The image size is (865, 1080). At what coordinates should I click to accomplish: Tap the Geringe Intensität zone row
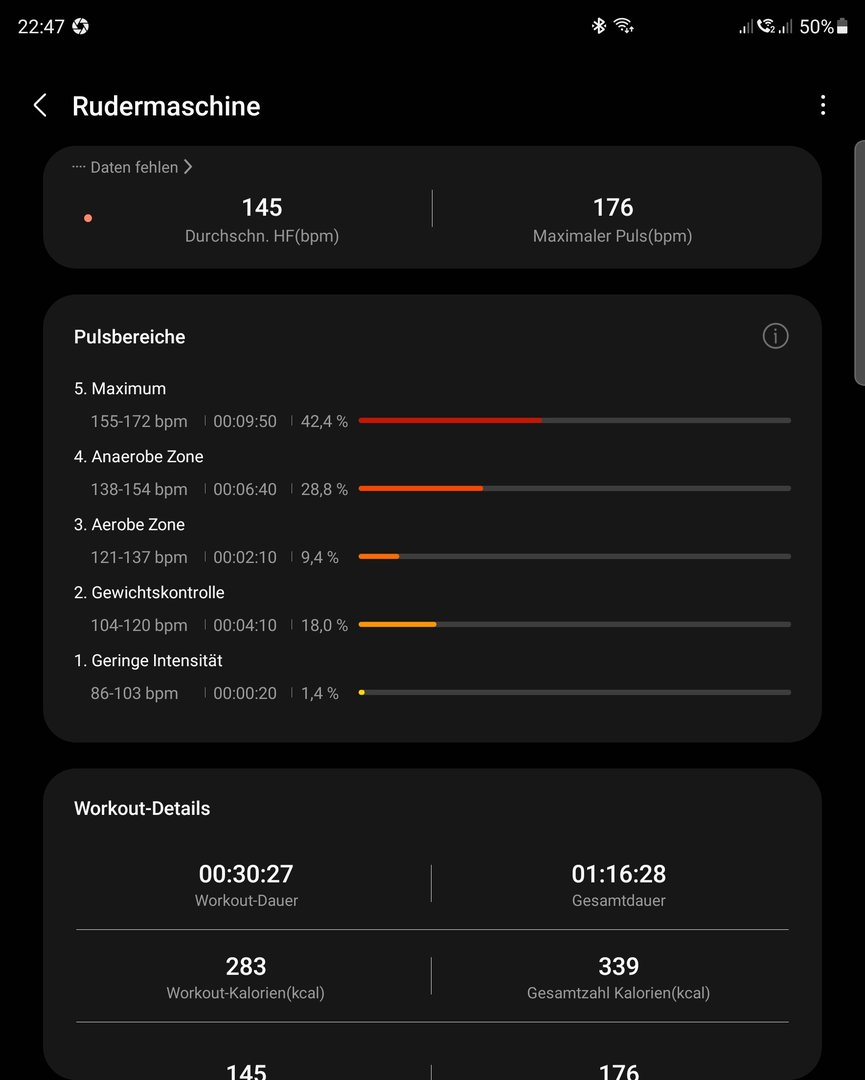pos(432,677)
